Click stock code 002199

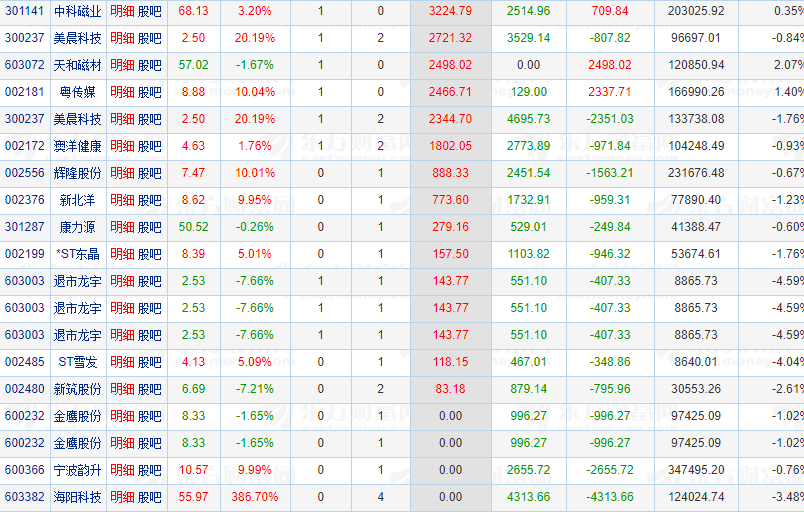point(25,254)
